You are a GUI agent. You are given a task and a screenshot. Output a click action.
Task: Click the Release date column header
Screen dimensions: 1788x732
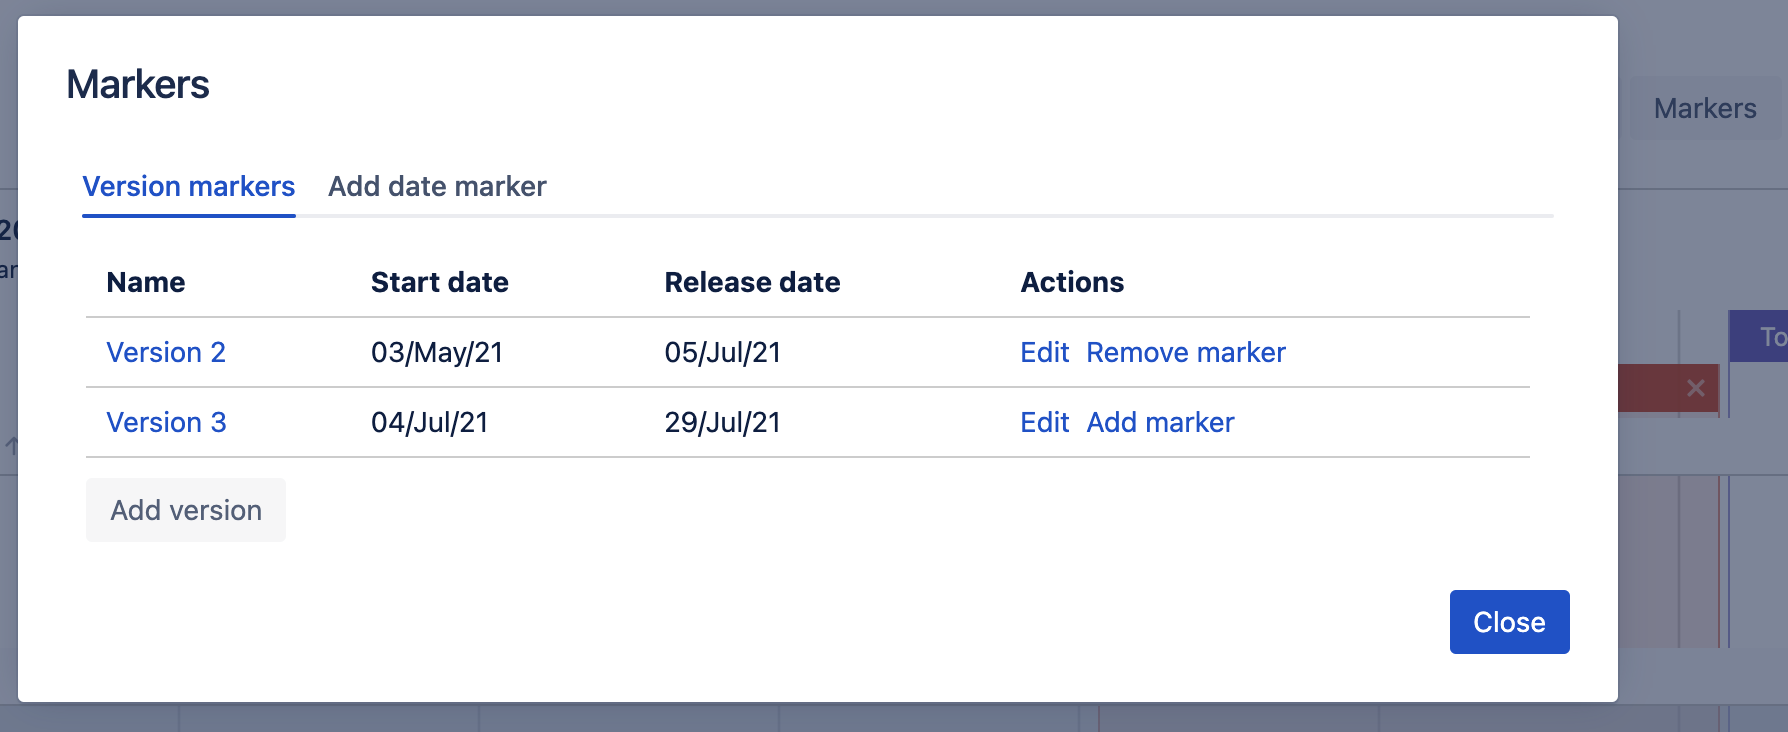coord(752,283)
